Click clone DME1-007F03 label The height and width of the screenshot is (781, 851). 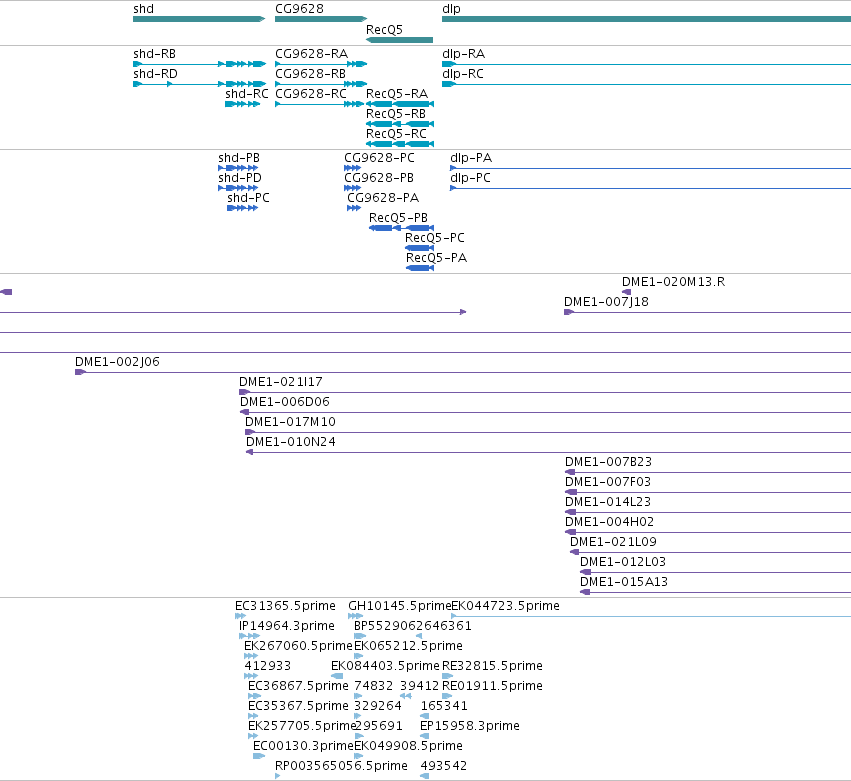pos(608,482)
